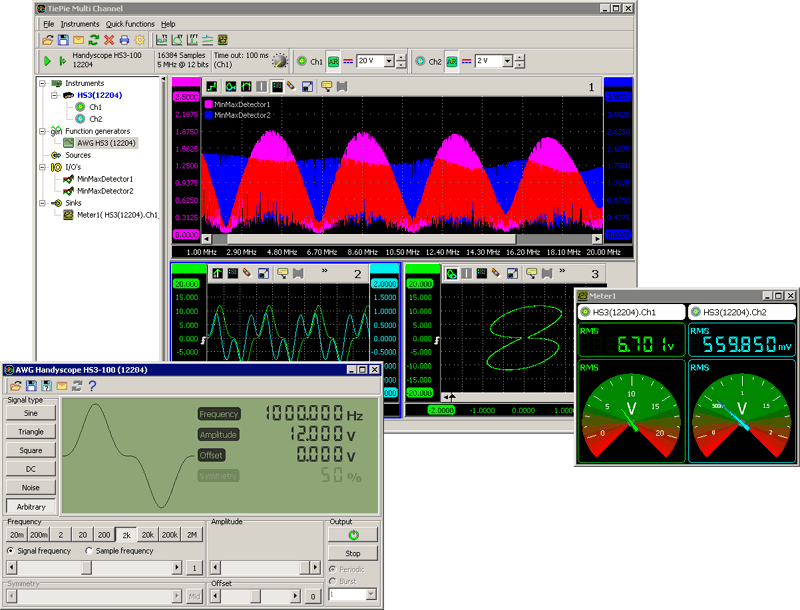Collapse the Instruments tree node

pyautogui.click(x=43, y=83)
